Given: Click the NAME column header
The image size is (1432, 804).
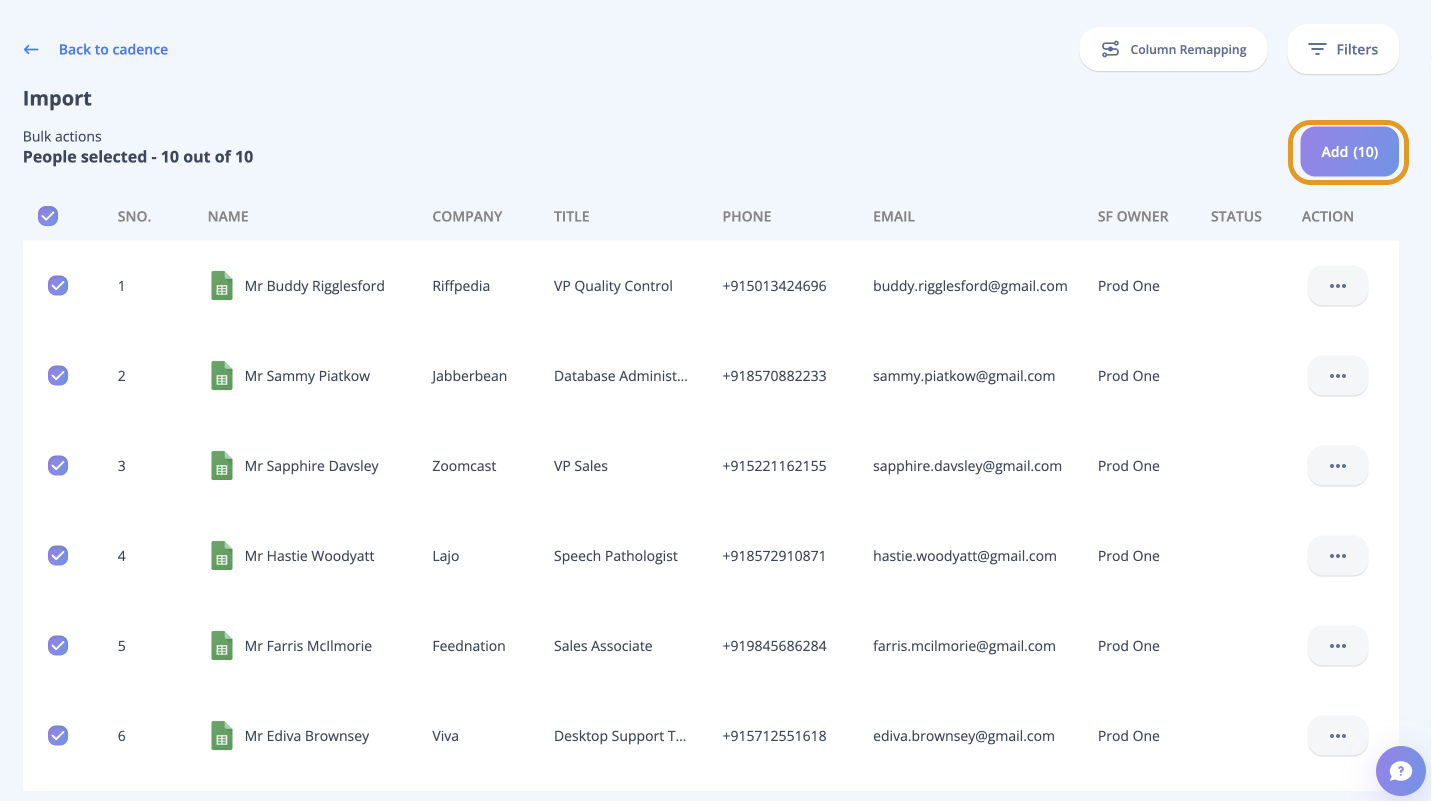Looking at the screenshot, I should [228, 216].
